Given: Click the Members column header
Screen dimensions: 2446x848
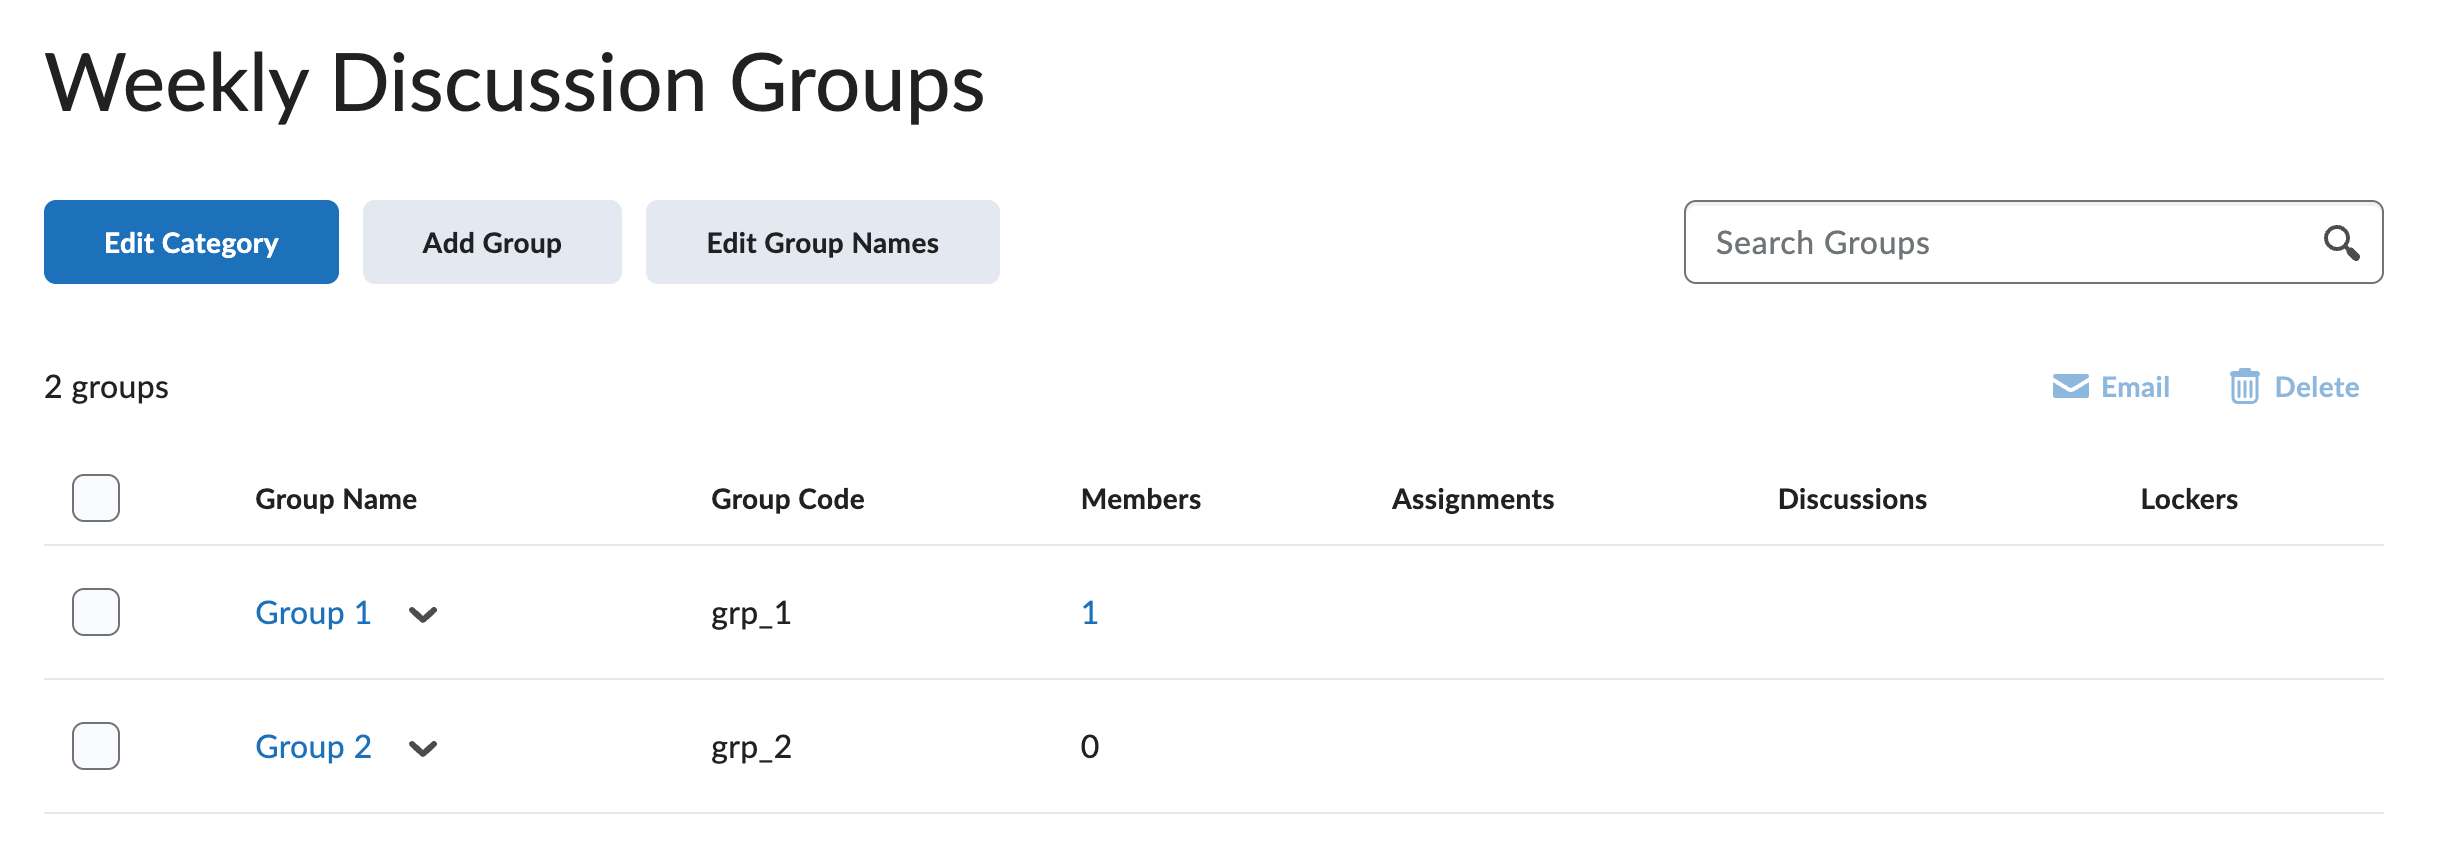Looking at the screenshot, I should [x=1141, y=499].
